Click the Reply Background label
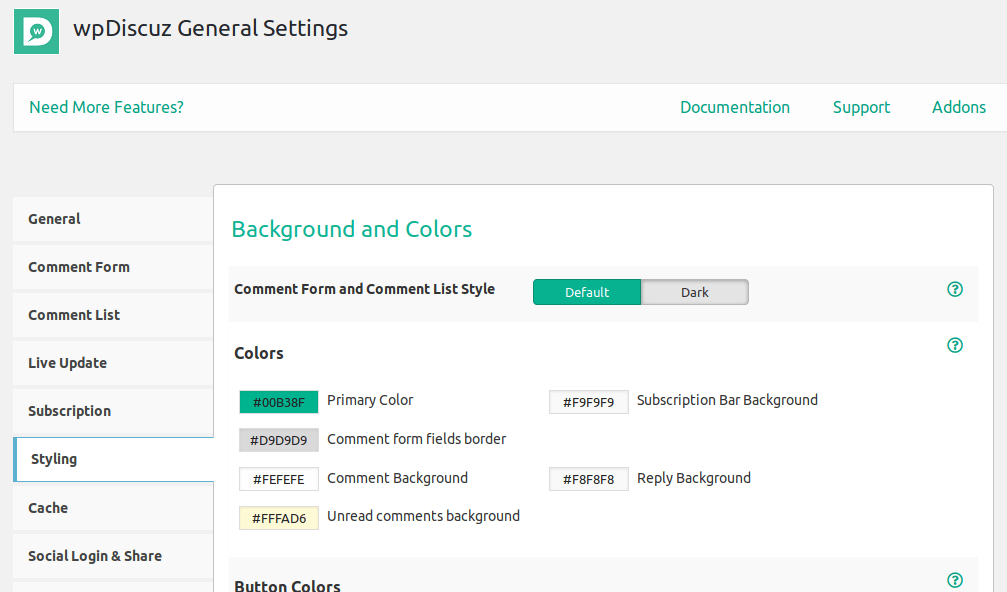Screen dimensions: 1007x592 [694, 478]
